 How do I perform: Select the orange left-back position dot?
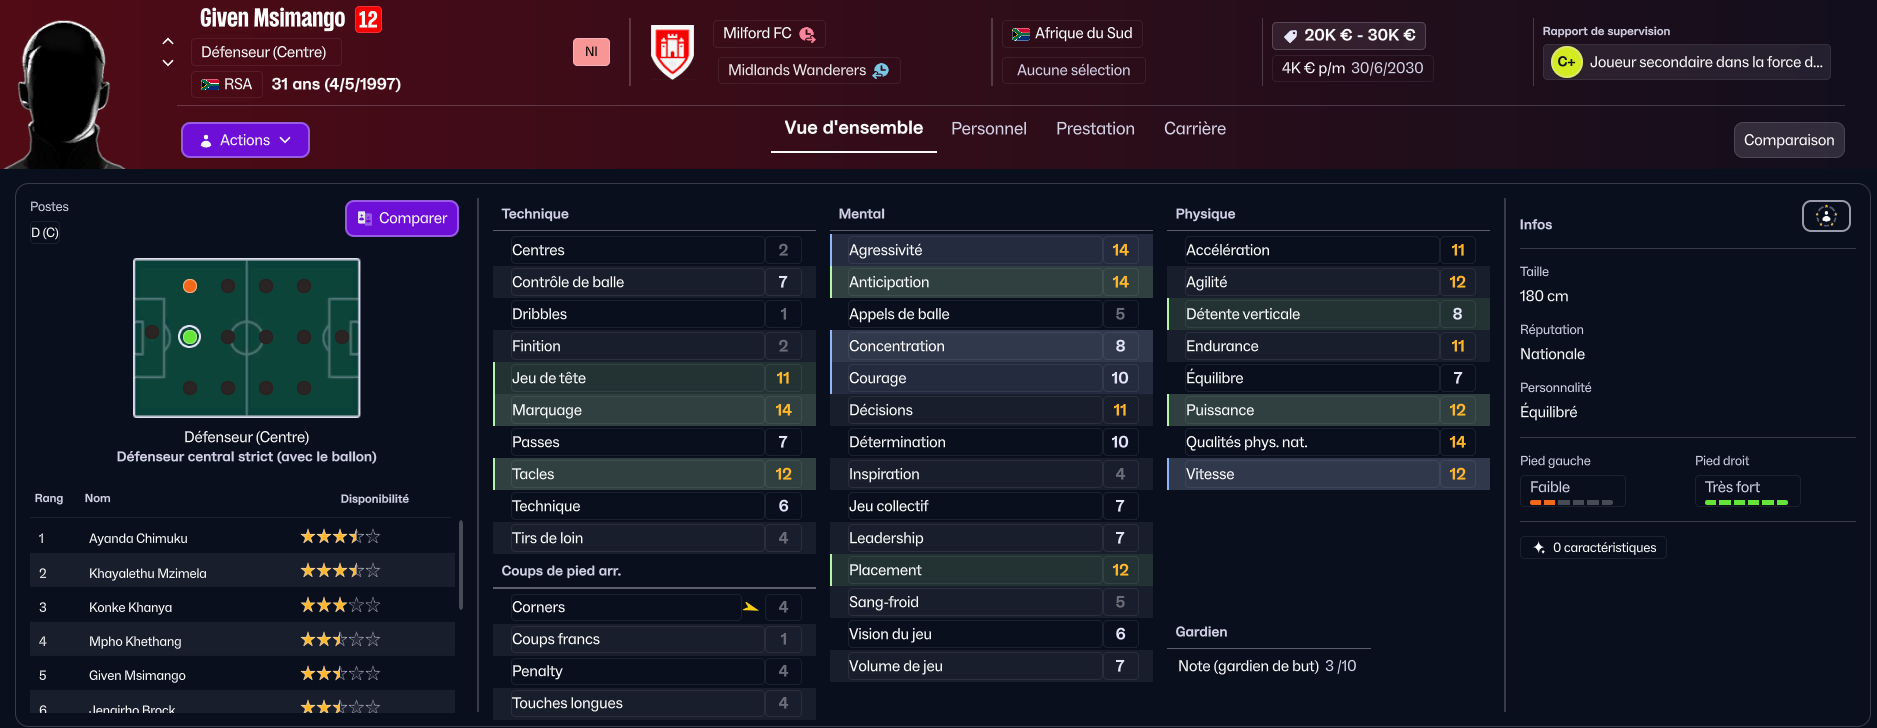pos(190,286)
